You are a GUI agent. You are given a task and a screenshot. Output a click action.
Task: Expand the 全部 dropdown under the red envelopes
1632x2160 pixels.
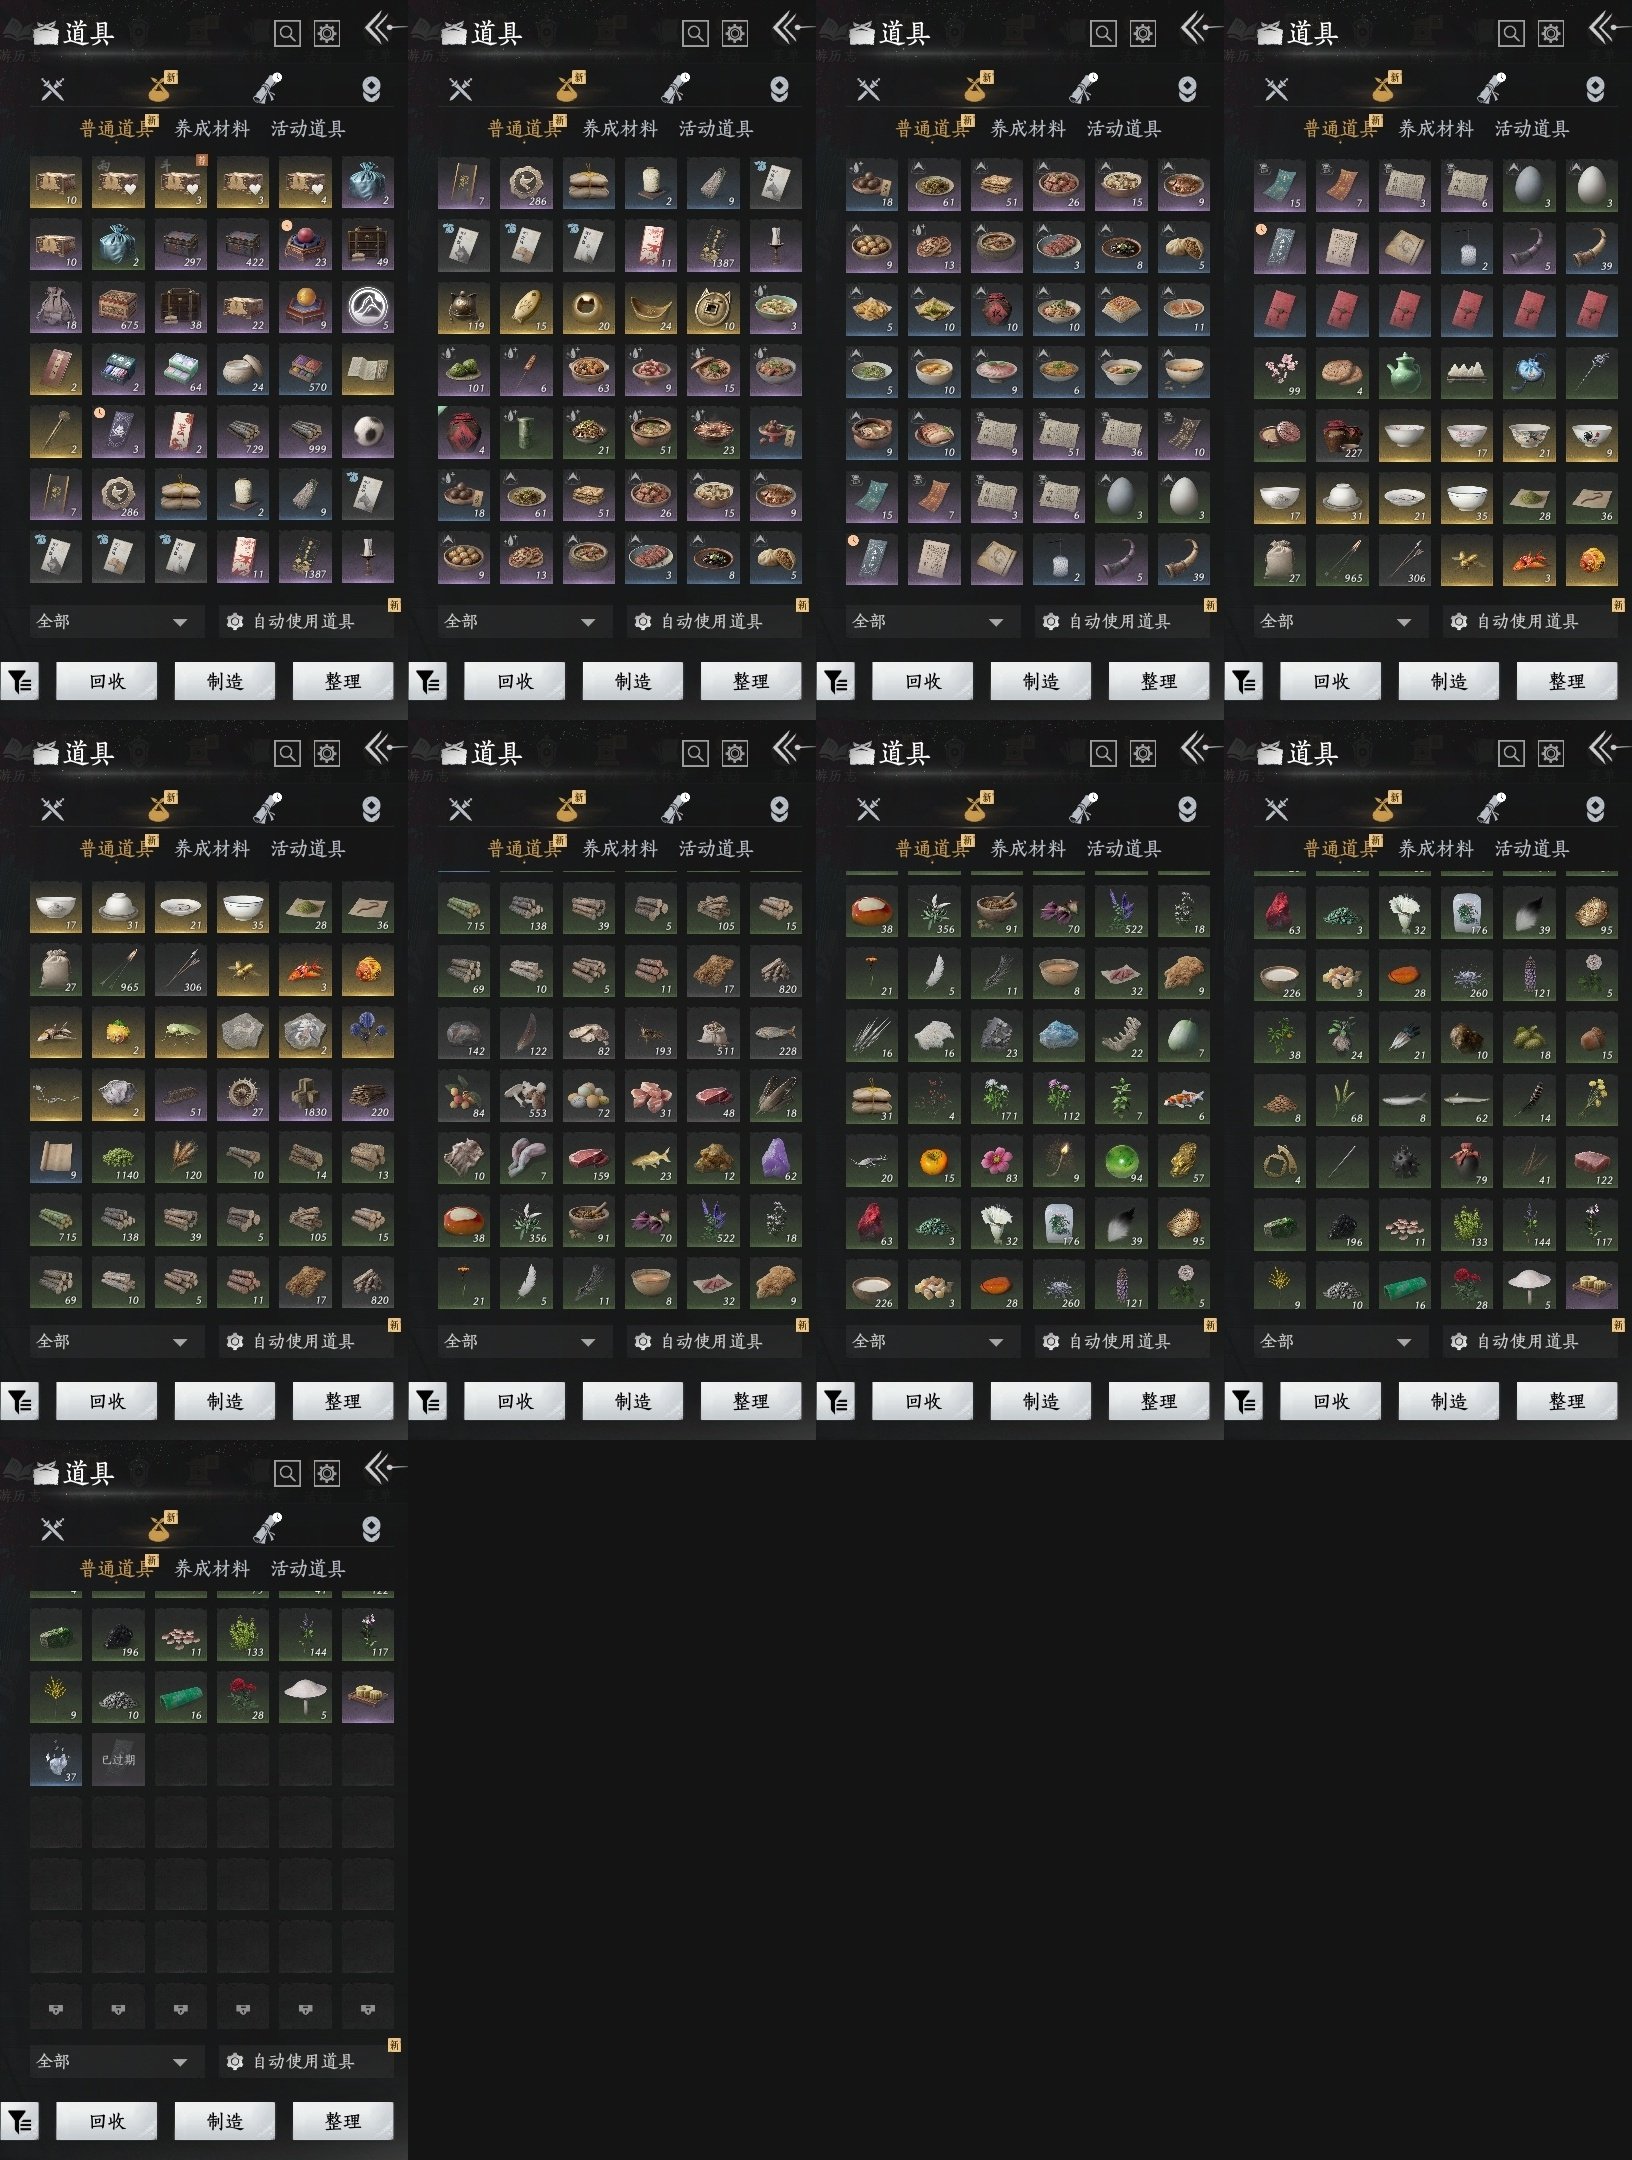(1335, 621)
